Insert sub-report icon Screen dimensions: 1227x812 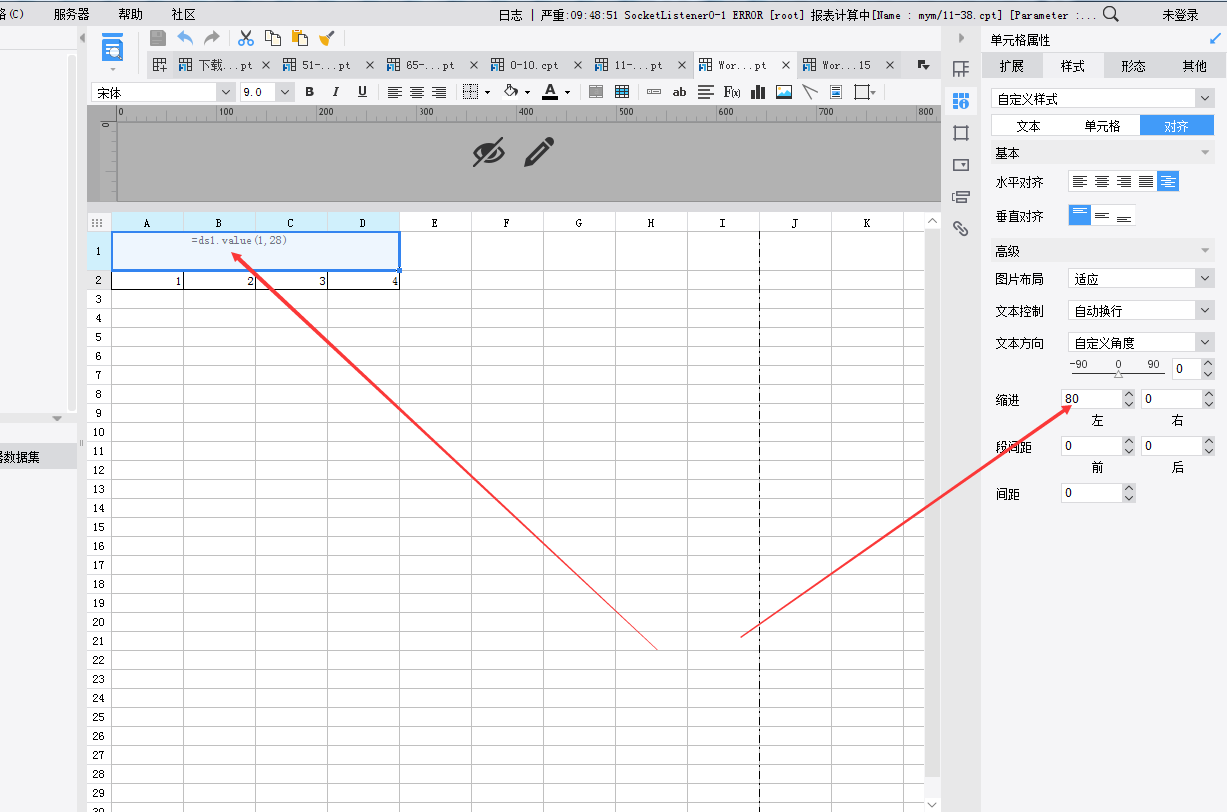click(836, 92)
